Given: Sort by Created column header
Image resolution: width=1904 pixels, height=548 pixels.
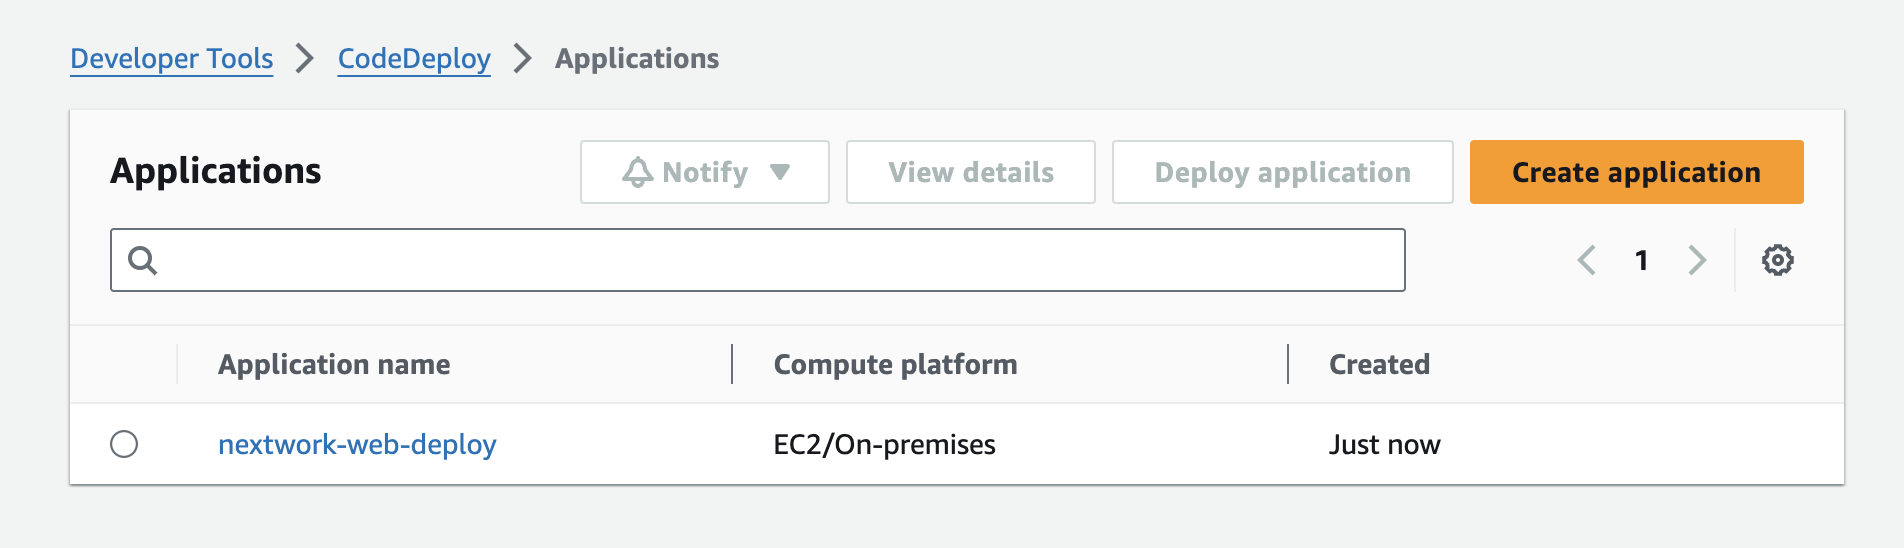Looking at the screenshot, I should [1379, 364].
